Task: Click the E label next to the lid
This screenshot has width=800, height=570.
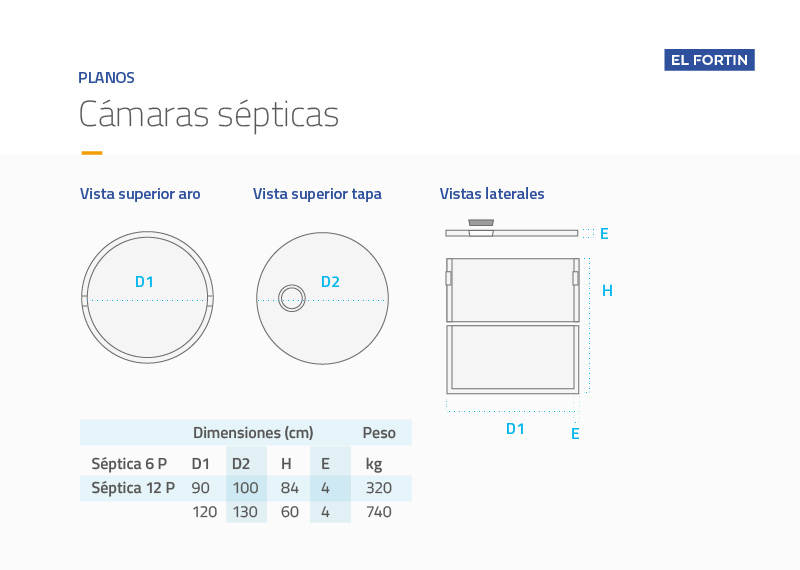Action: 604,234
